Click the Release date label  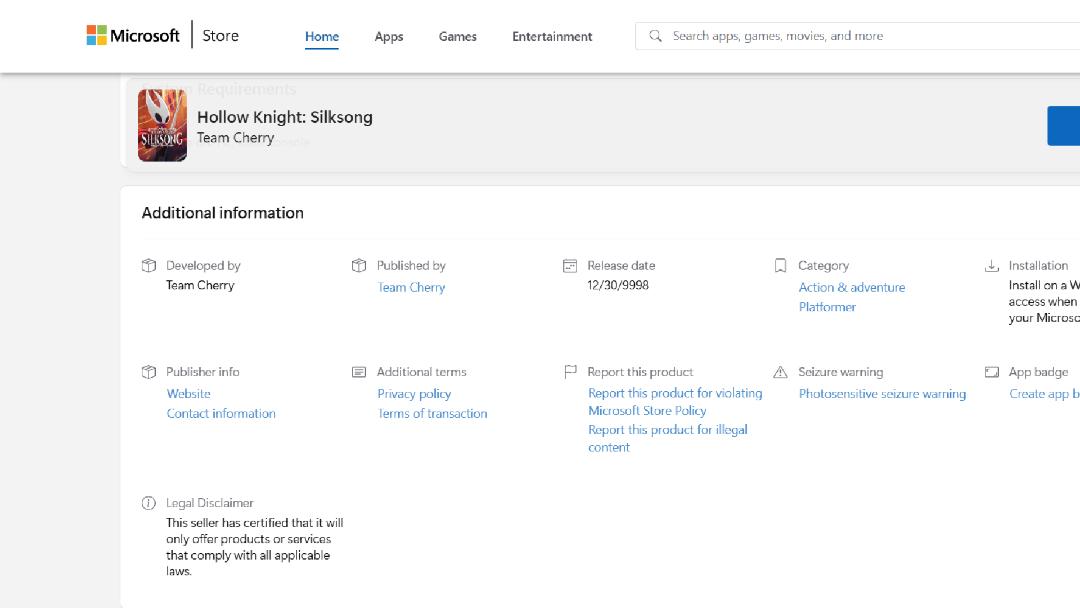[621, 266]
